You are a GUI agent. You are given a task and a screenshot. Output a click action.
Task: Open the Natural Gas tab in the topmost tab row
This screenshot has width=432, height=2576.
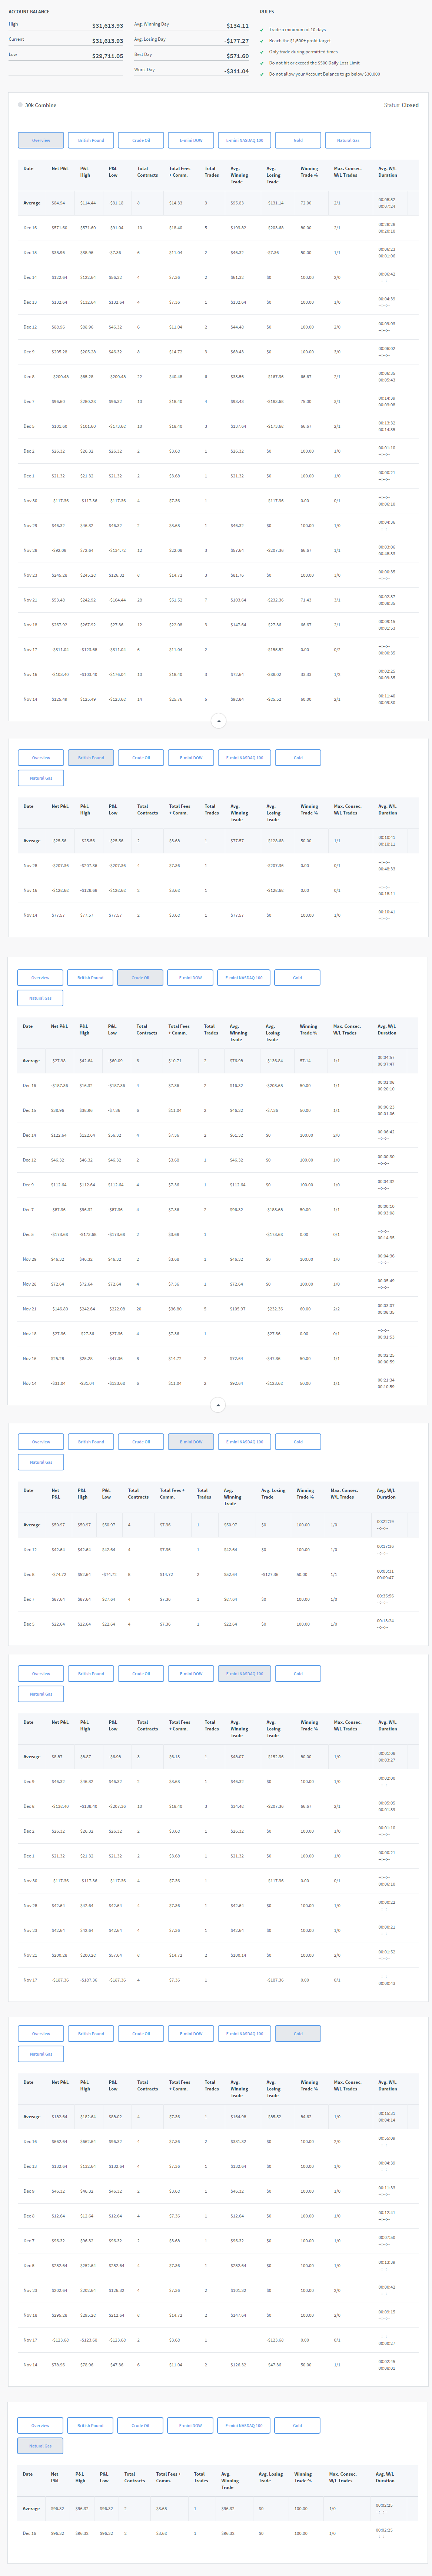tap(348, 140)
